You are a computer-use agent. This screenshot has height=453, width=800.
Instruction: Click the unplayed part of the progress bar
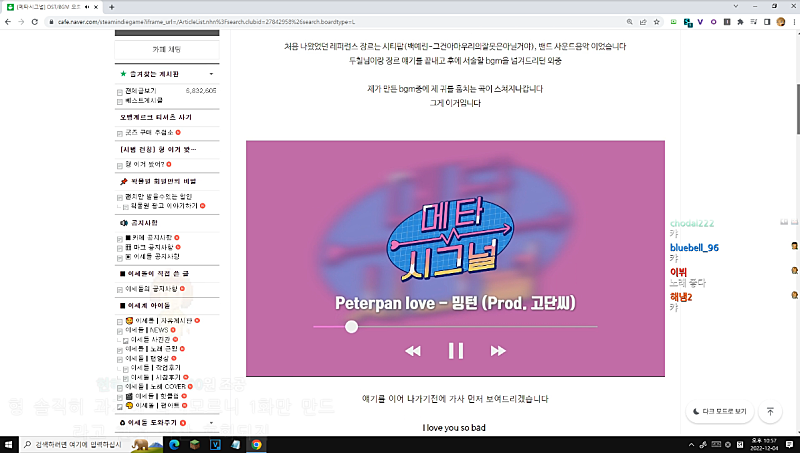pos(477,326)
